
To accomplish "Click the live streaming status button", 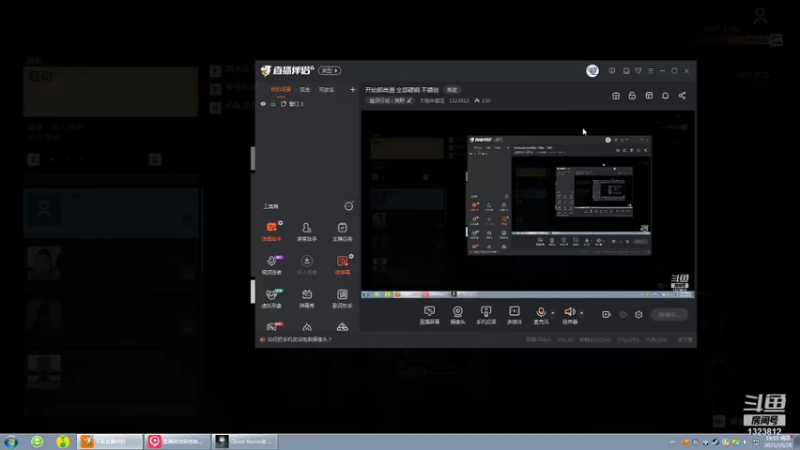I will click(669, 315).
